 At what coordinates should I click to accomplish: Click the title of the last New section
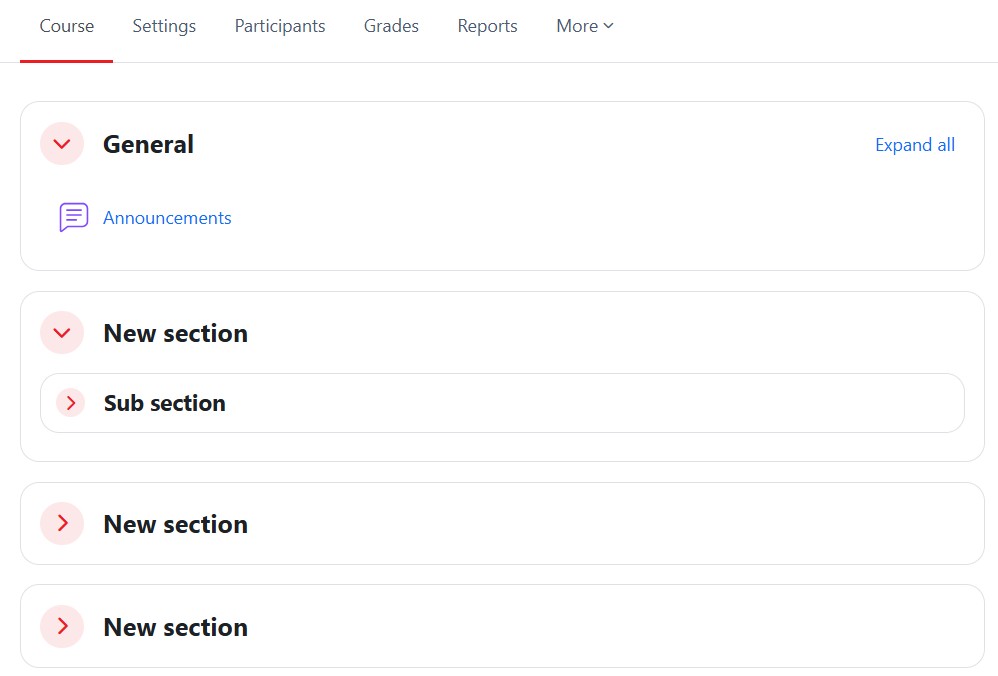pos(175,627)
